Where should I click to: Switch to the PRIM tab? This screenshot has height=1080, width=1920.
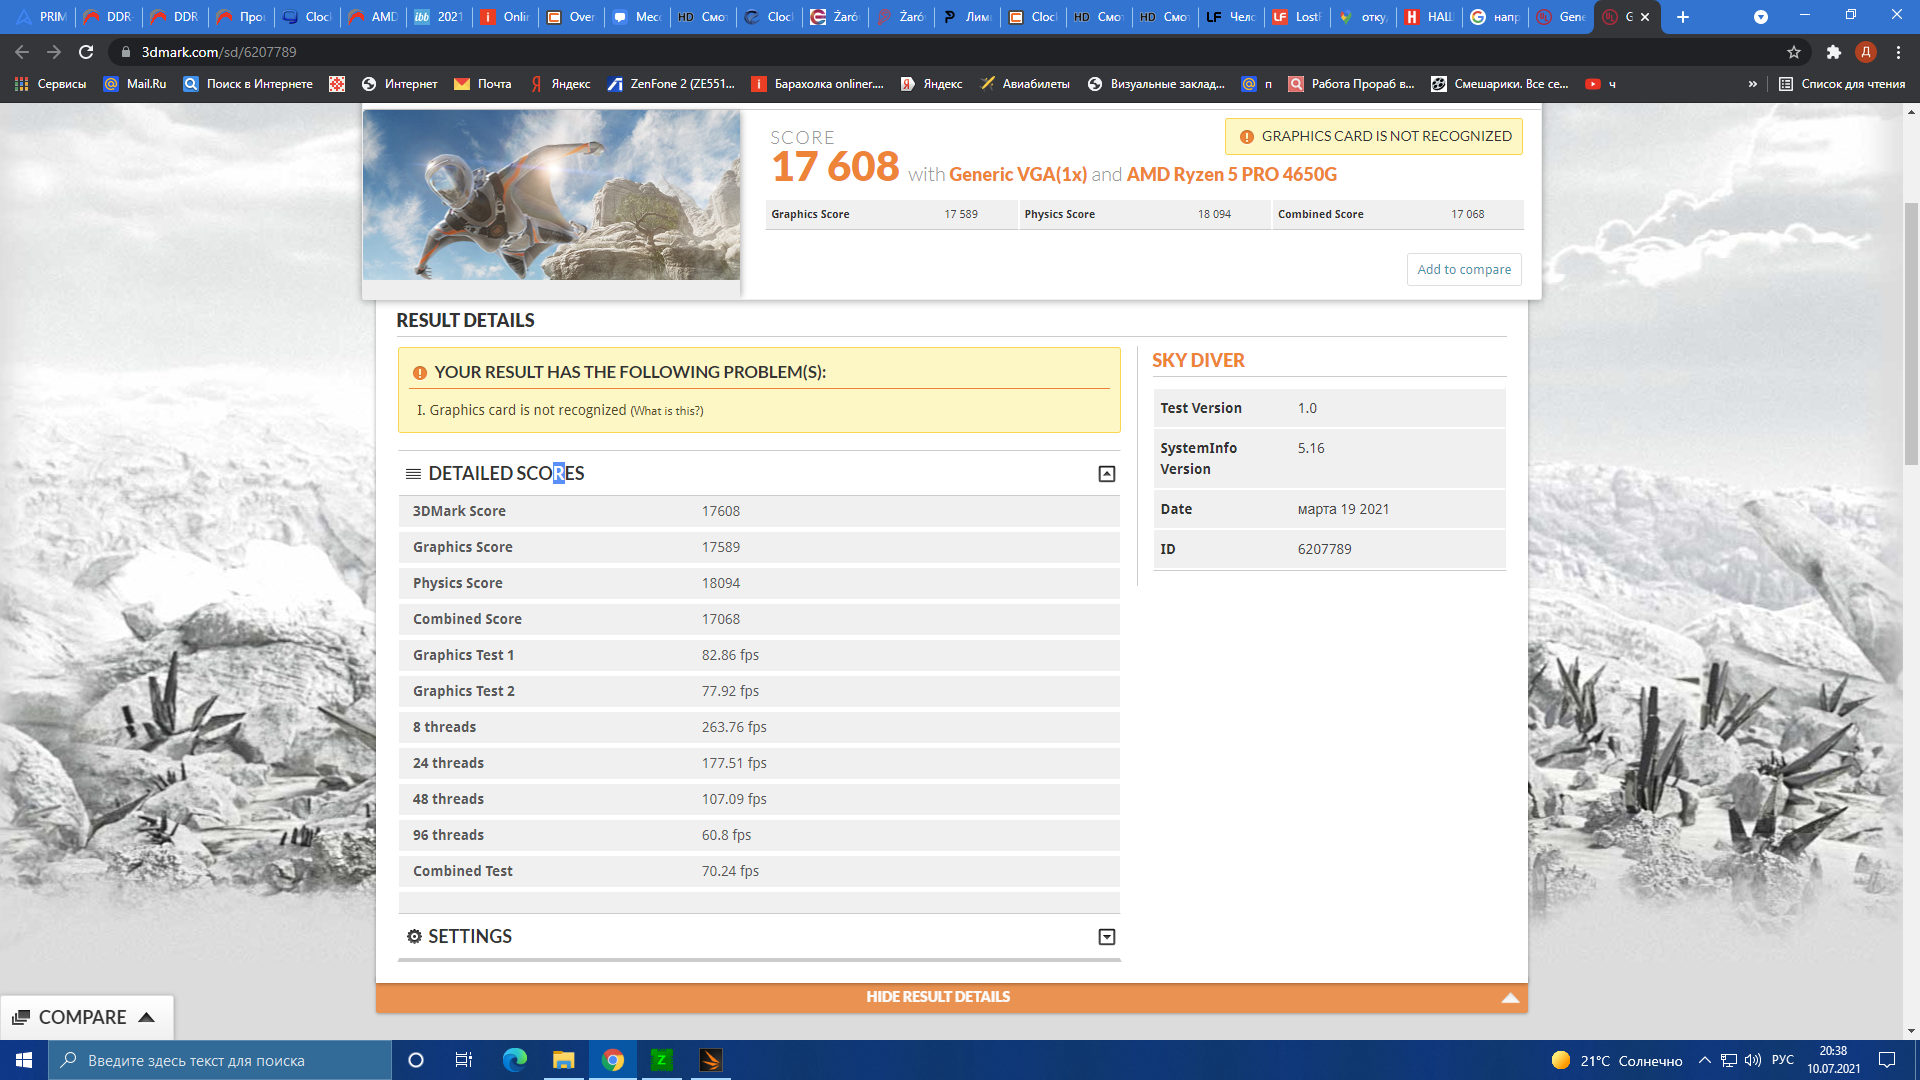coord(41,17)
